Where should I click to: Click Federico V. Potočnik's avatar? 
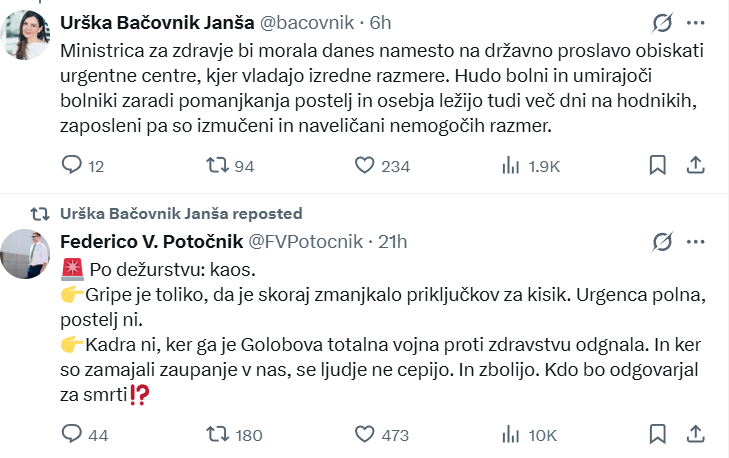pos(26,254)
